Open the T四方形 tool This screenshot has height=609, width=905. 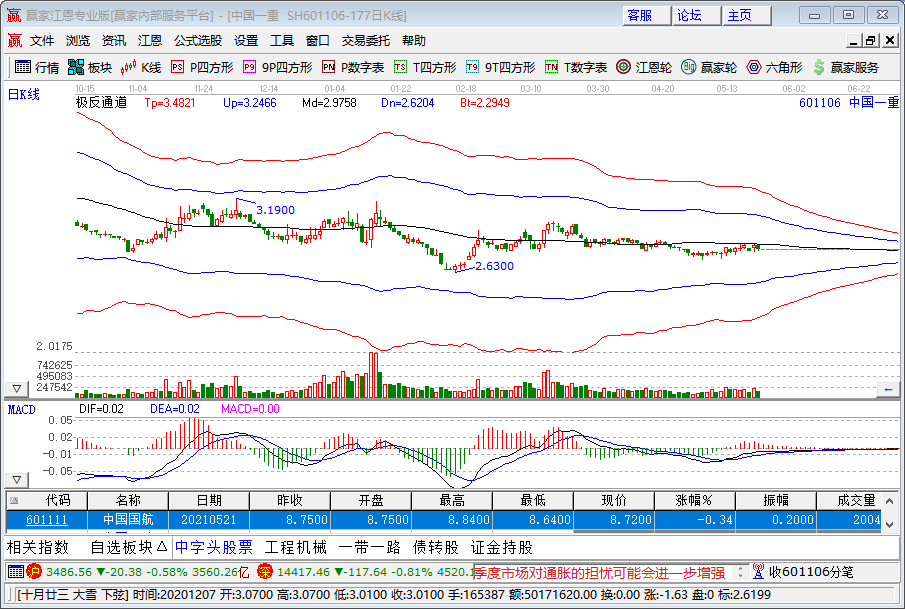pos(425,68)
